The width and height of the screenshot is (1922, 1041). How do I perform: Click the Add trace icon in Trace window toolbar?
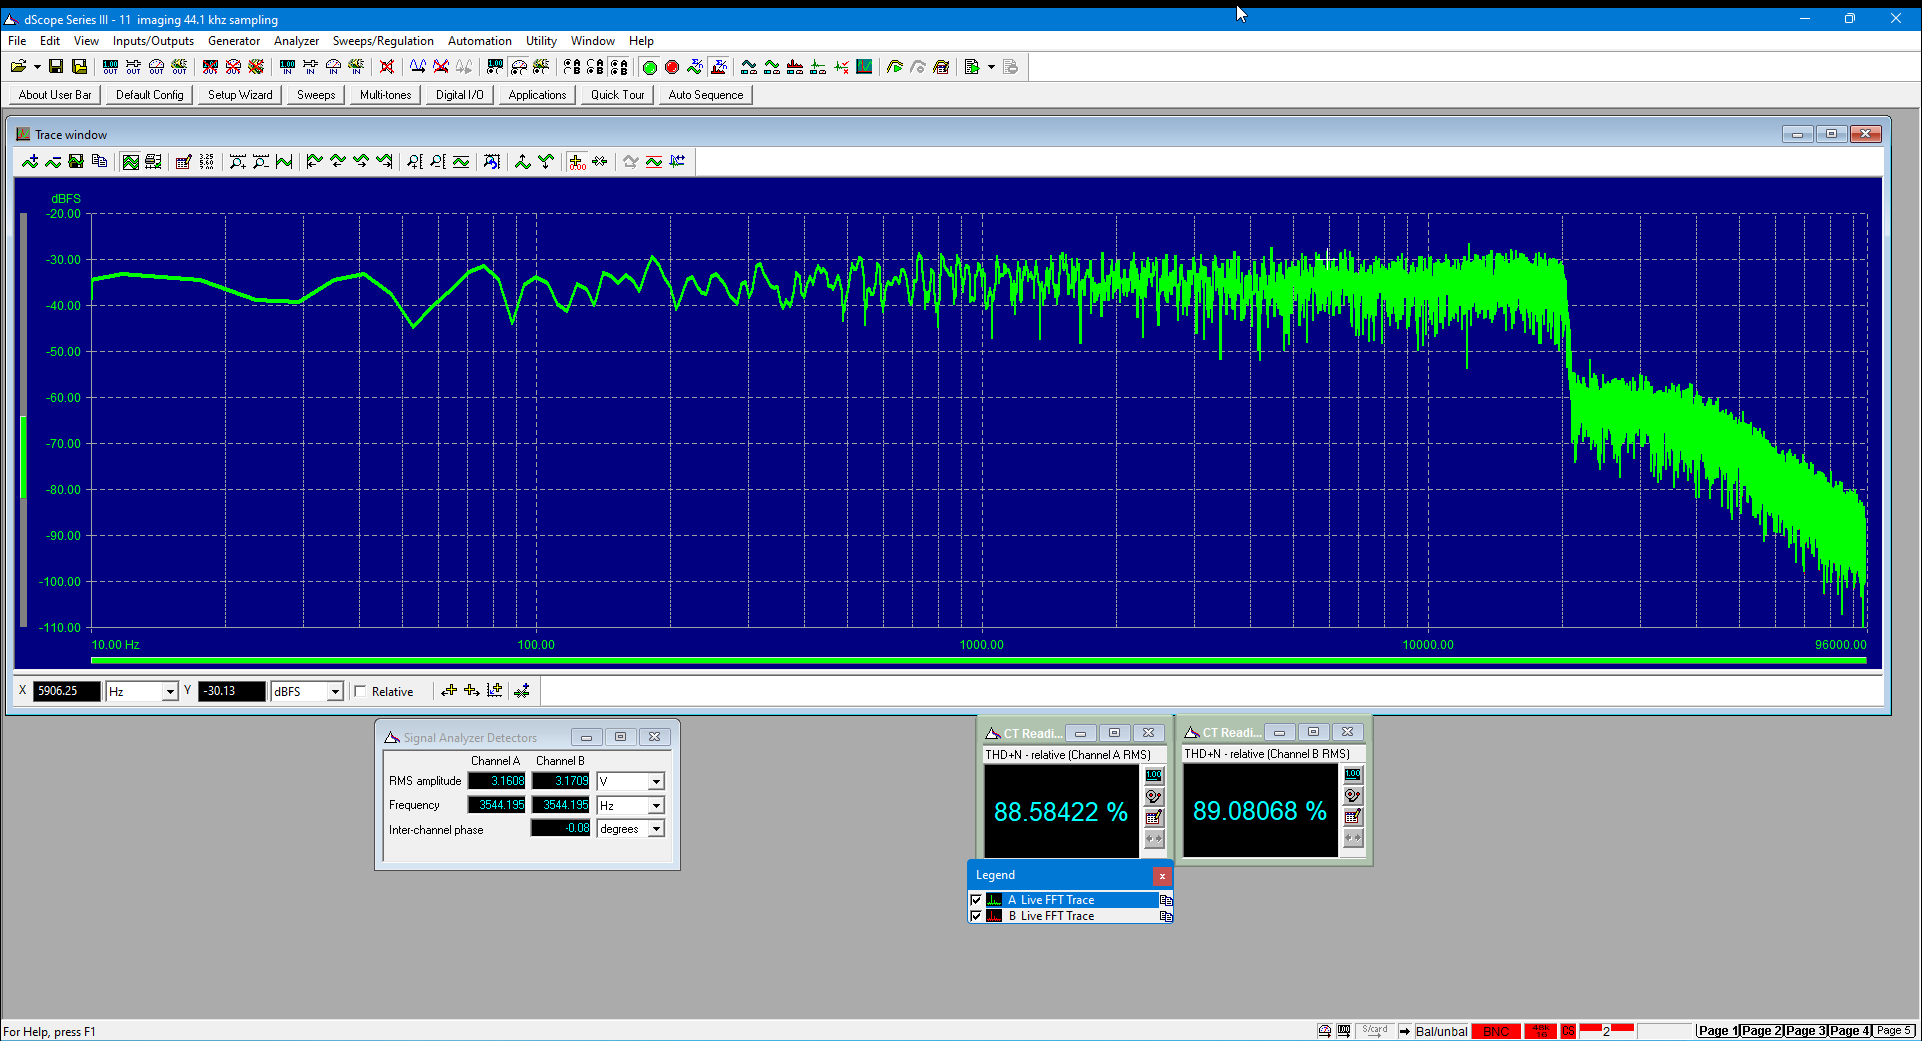click(x=30, y=162)
